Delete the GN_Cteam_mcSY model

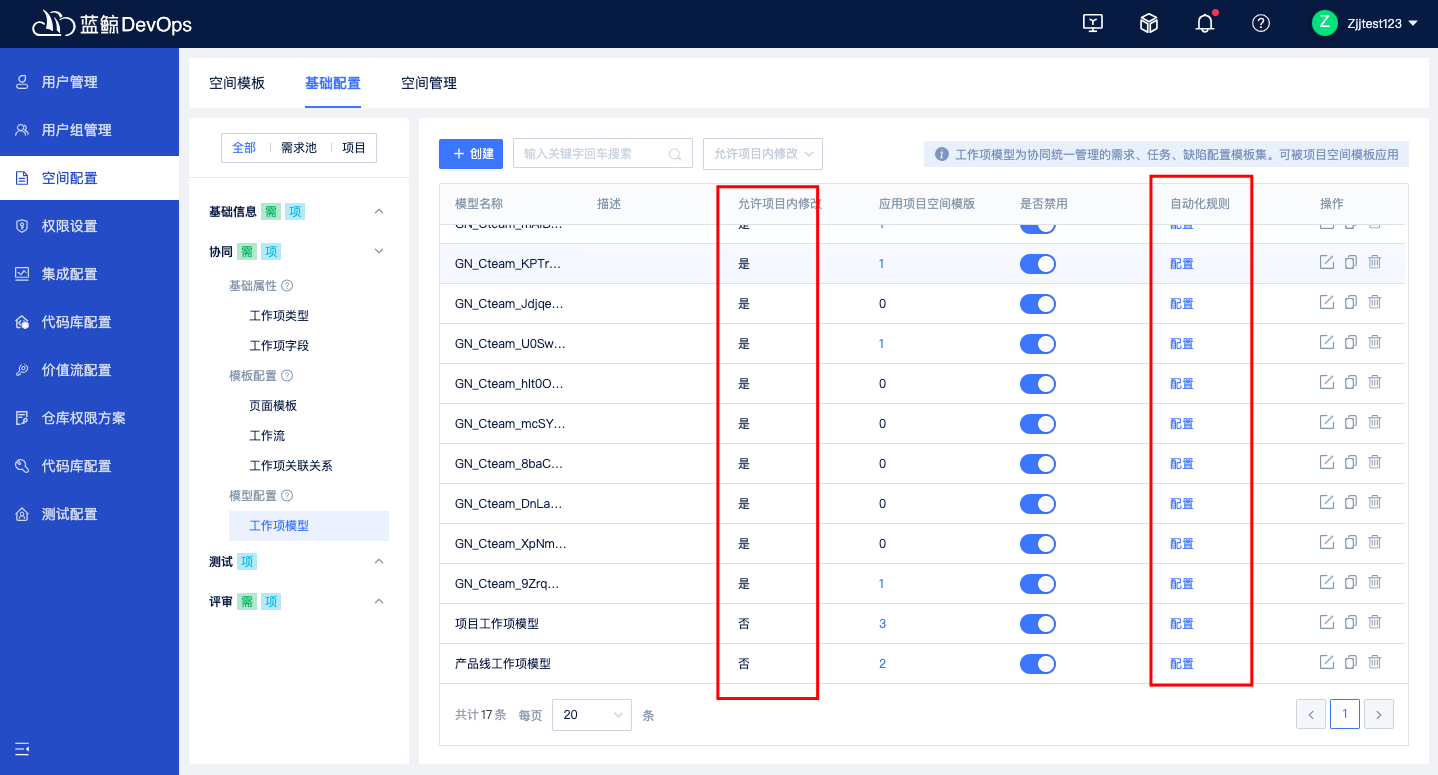point(1375,422)
